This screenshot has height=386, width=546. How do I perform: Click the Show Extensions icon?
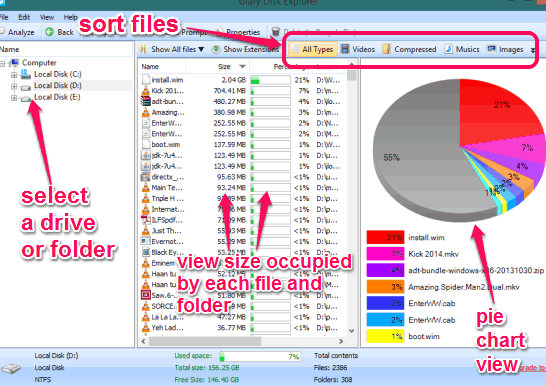click(216, 49)
